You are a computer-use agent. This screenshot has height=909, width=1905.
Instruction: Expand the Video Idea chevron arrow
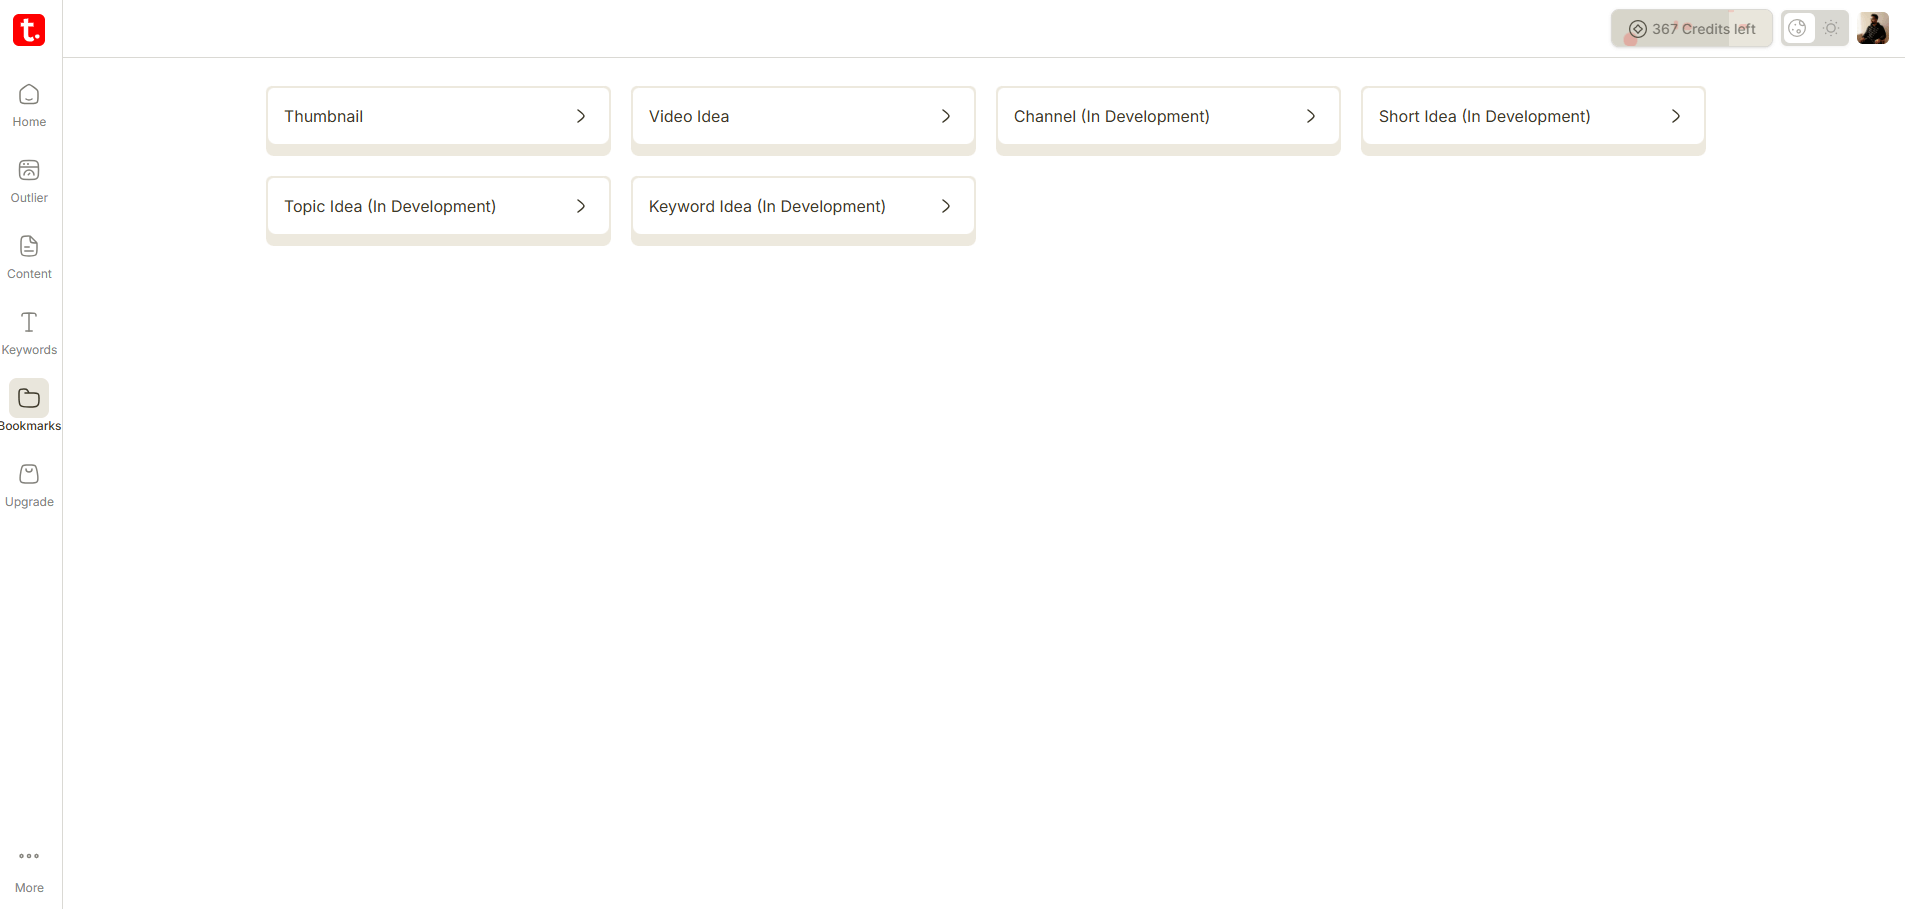pos(946,117)
